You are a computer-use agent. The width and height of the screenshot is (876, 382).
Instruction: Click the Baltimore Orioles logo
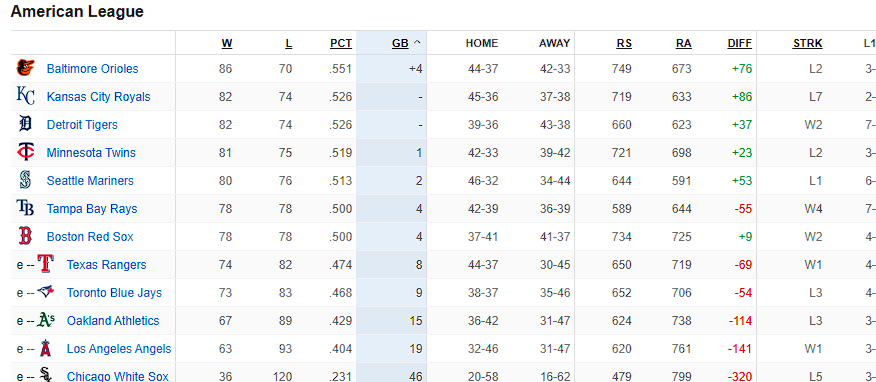click(x=26, y=68)
